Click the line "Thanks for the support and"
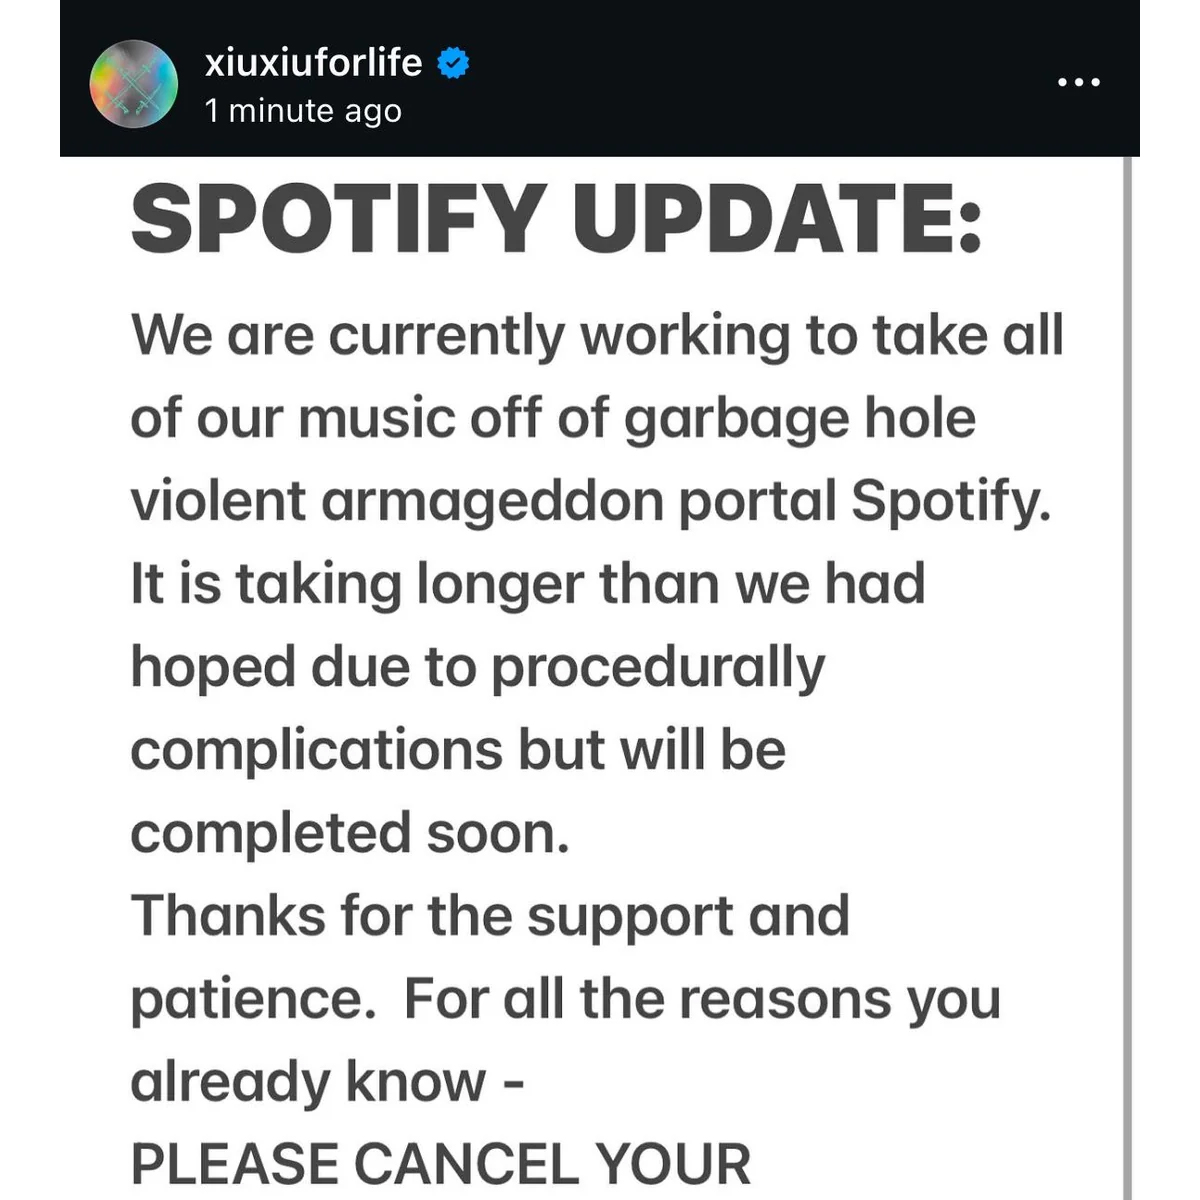 point(490,915)
